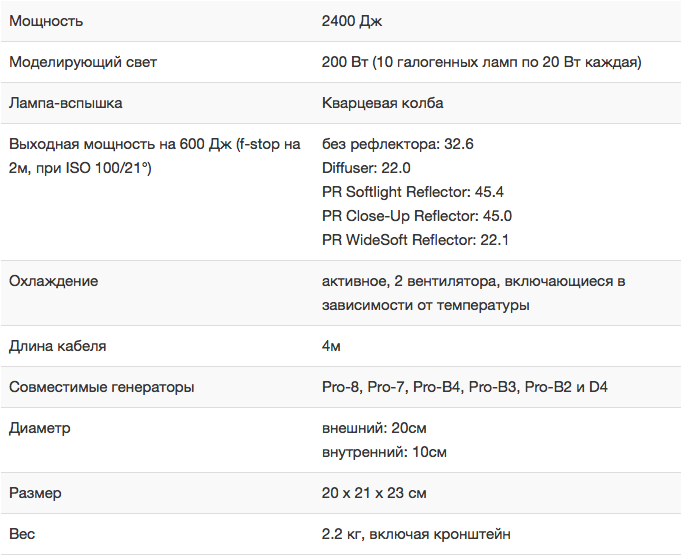Image resolution: width=681 pixels, height=555 pixels.
Task: Click PR WideSoft Reflector: 22.1 line
Action: click(x=415, y=239)
